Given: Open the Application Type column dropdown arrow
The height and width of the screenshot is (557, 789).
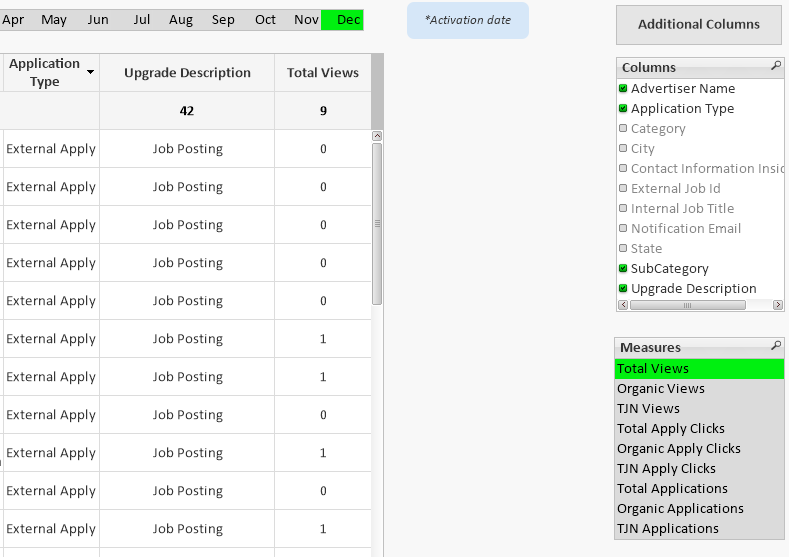Looking at the screenshot, I should point(91,73).
